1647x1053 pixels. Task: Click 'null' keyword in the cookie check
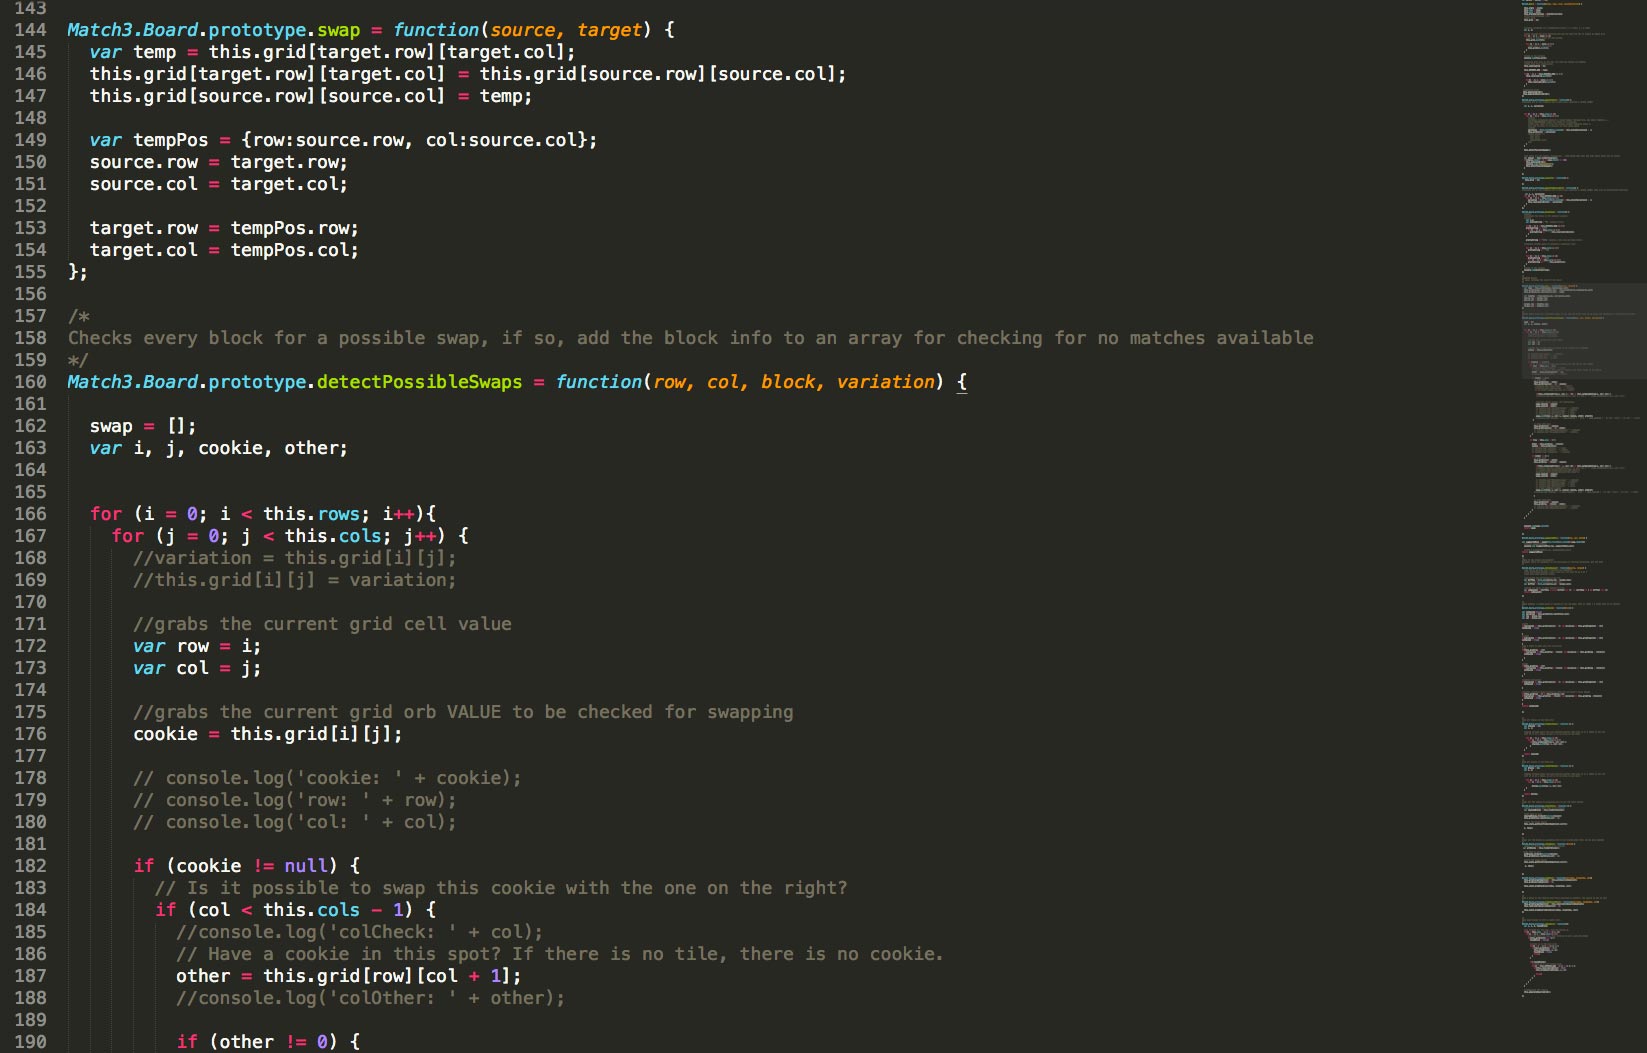305,866
